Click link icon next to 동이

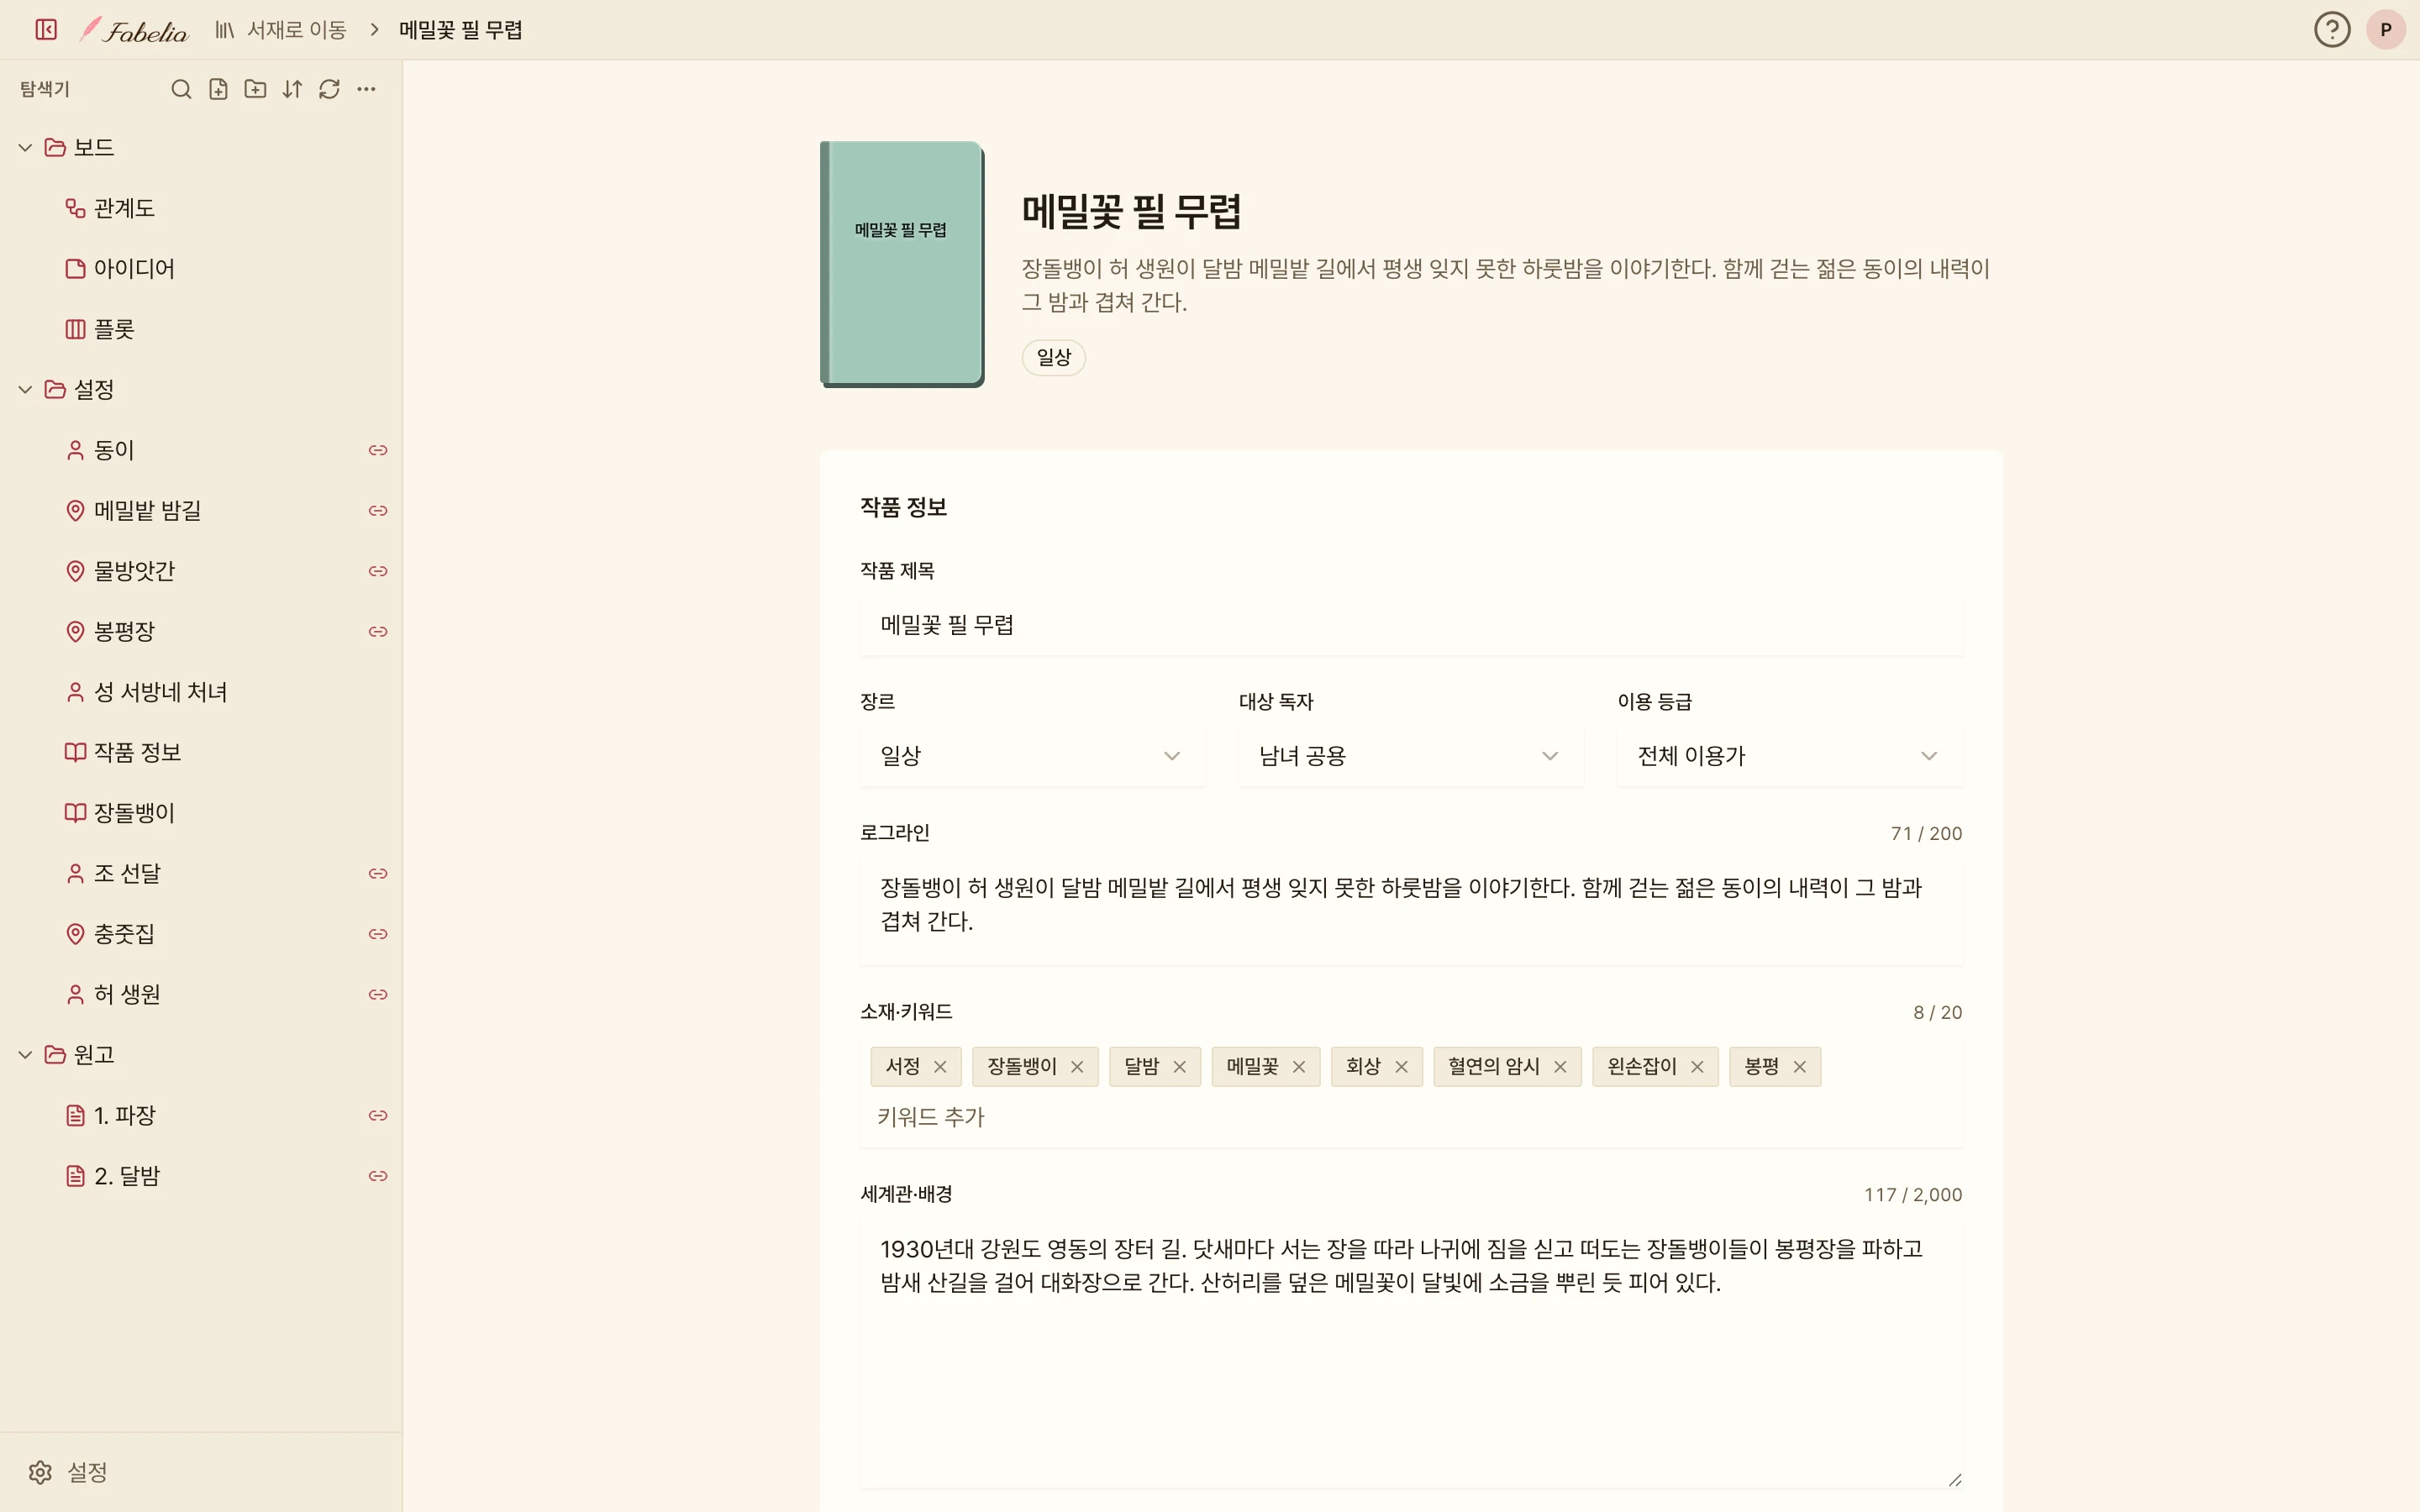click(x=378, y=450)
